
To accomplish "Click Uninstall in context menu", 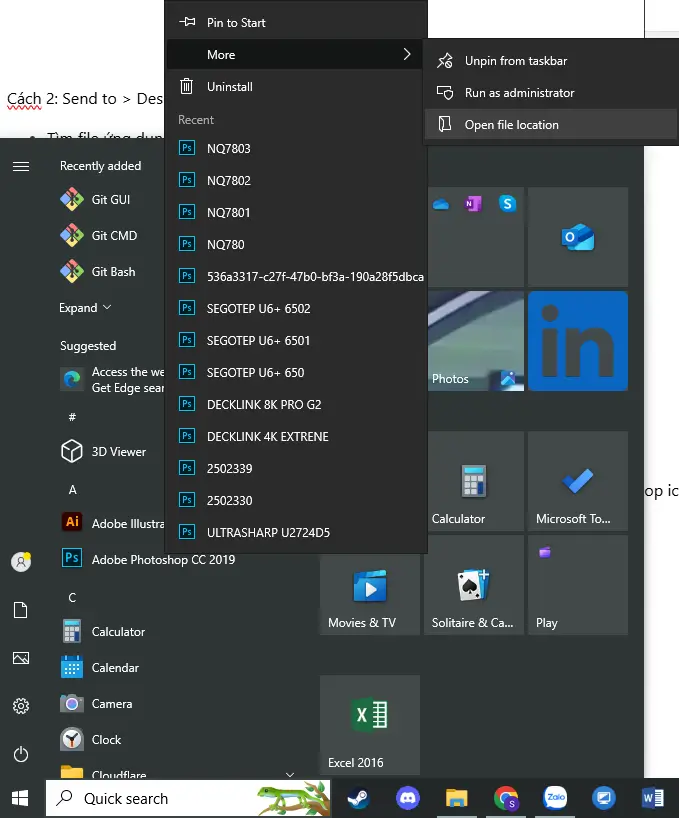I will (229, 87).
